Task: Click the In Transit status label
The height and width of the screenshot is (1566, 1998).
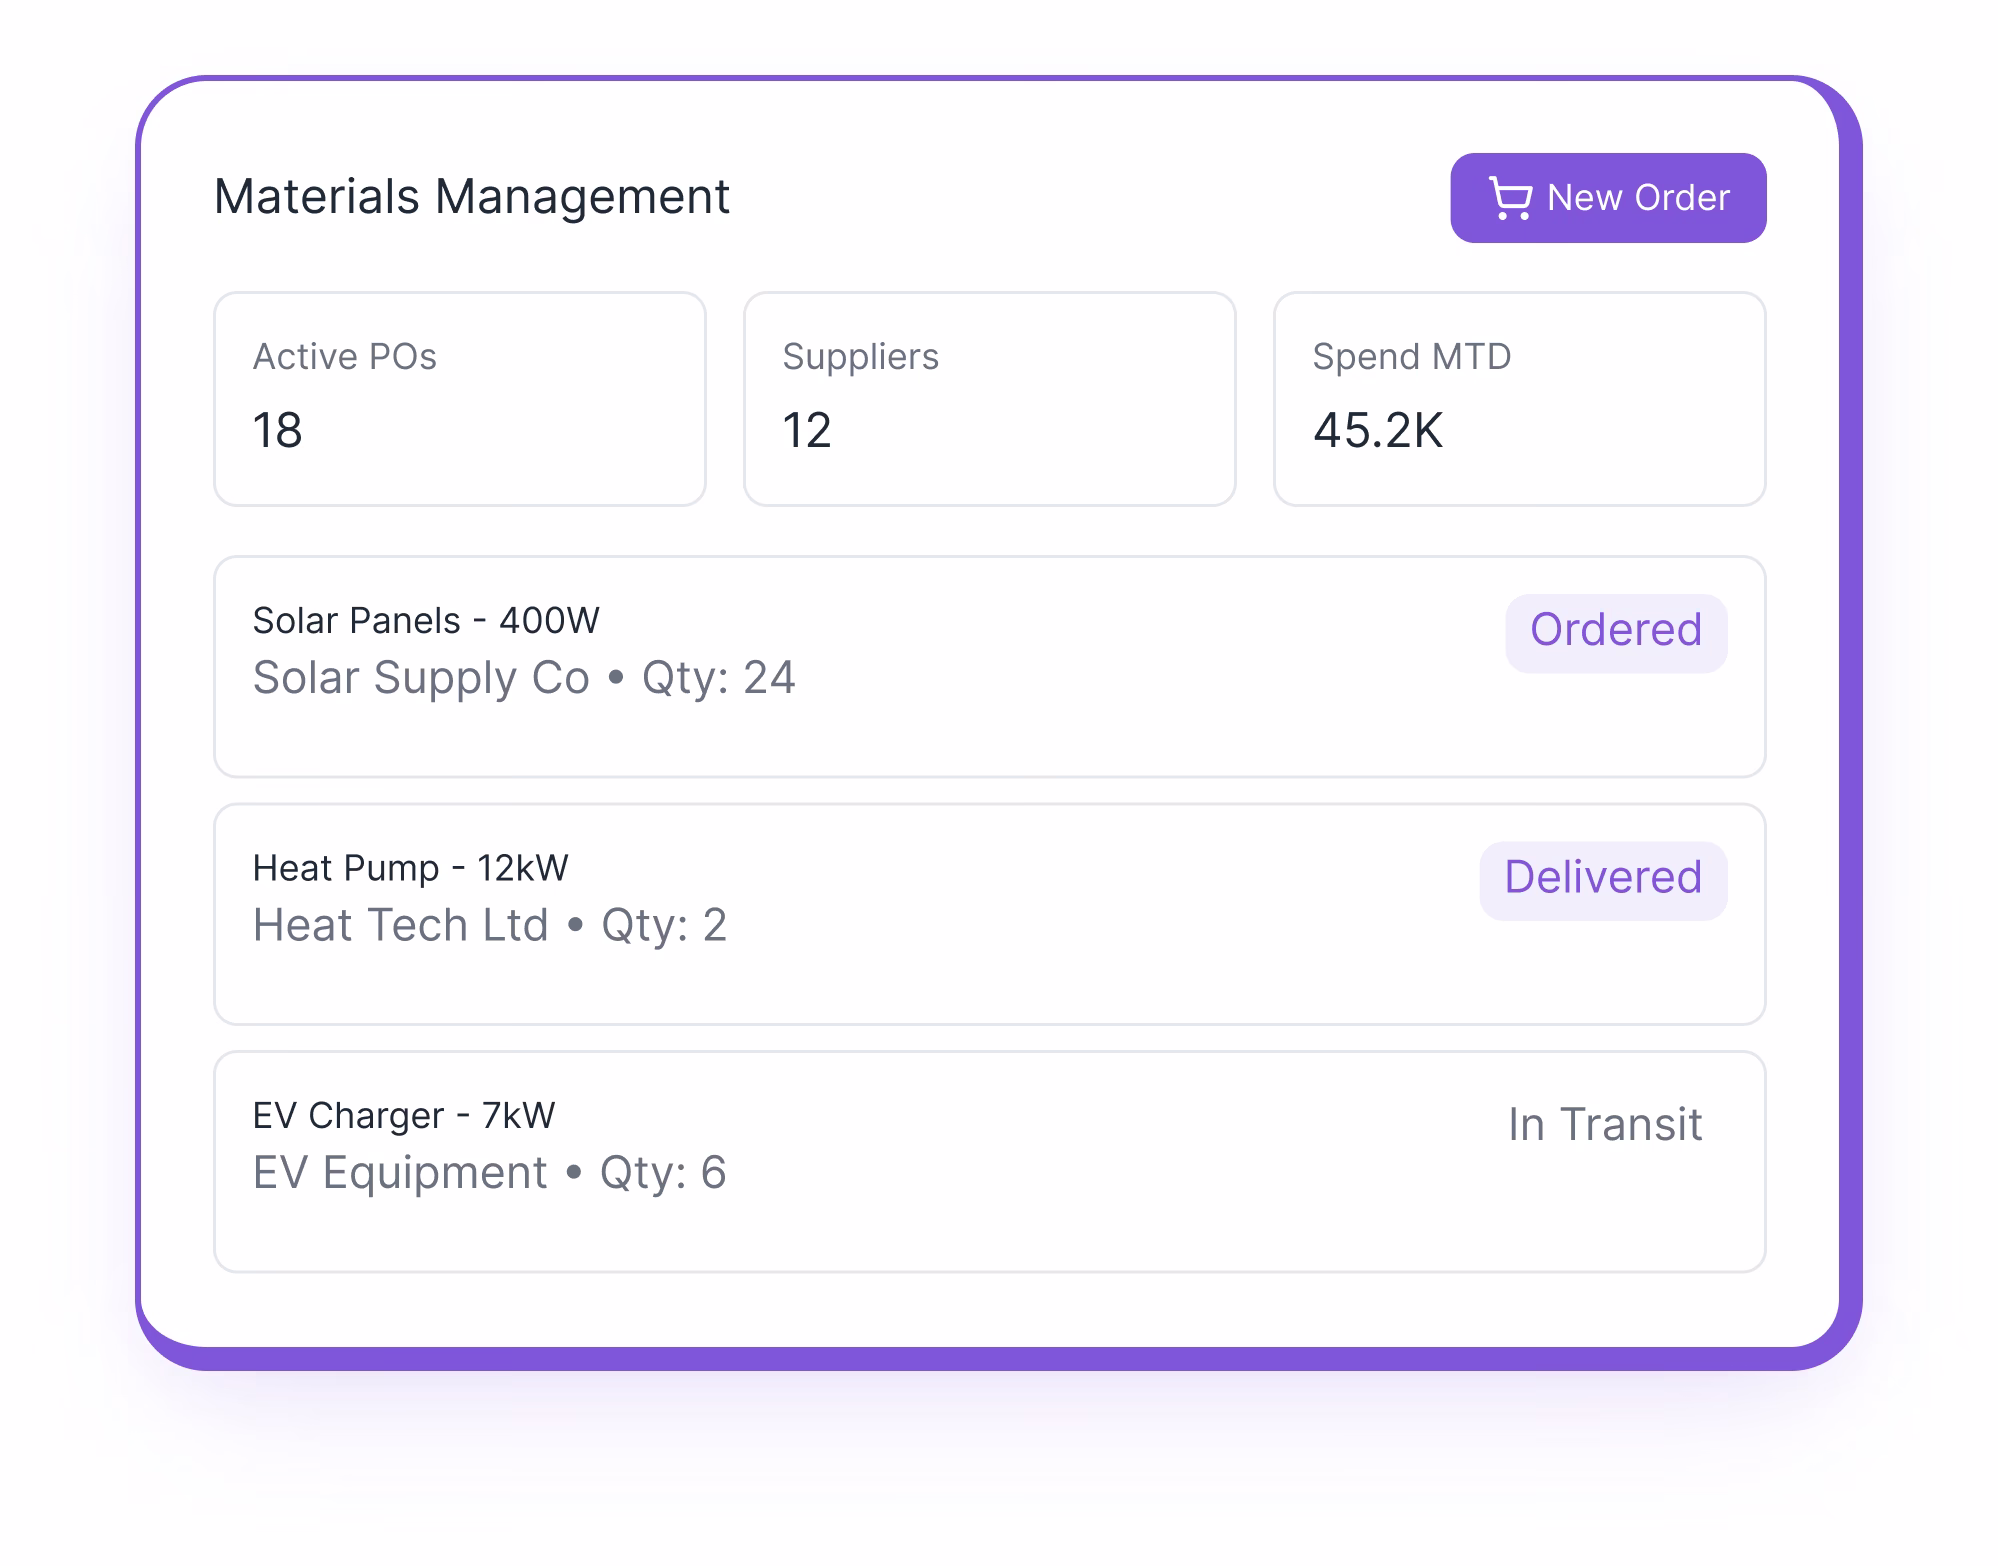Action: click(1604, 1124)
